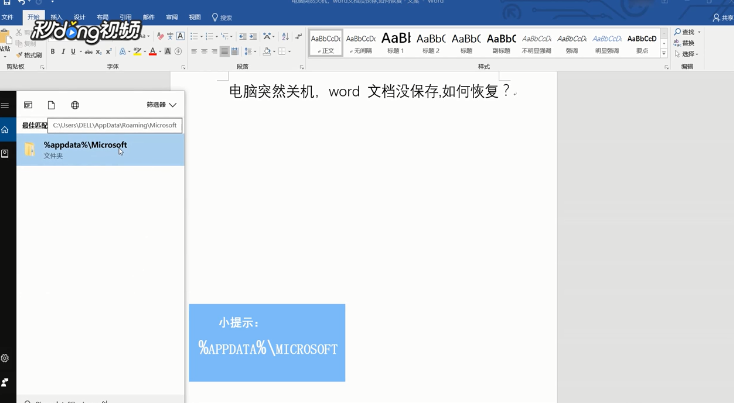Viewport: 734px width, 403px height.
Task: Open the Paragraph group dialog launcher
Action: [x=302, y=67]
